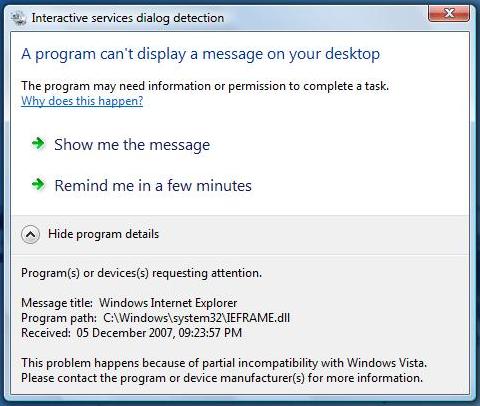Click the partial incompatibility with Windows Vista sentence

[224, 363]
